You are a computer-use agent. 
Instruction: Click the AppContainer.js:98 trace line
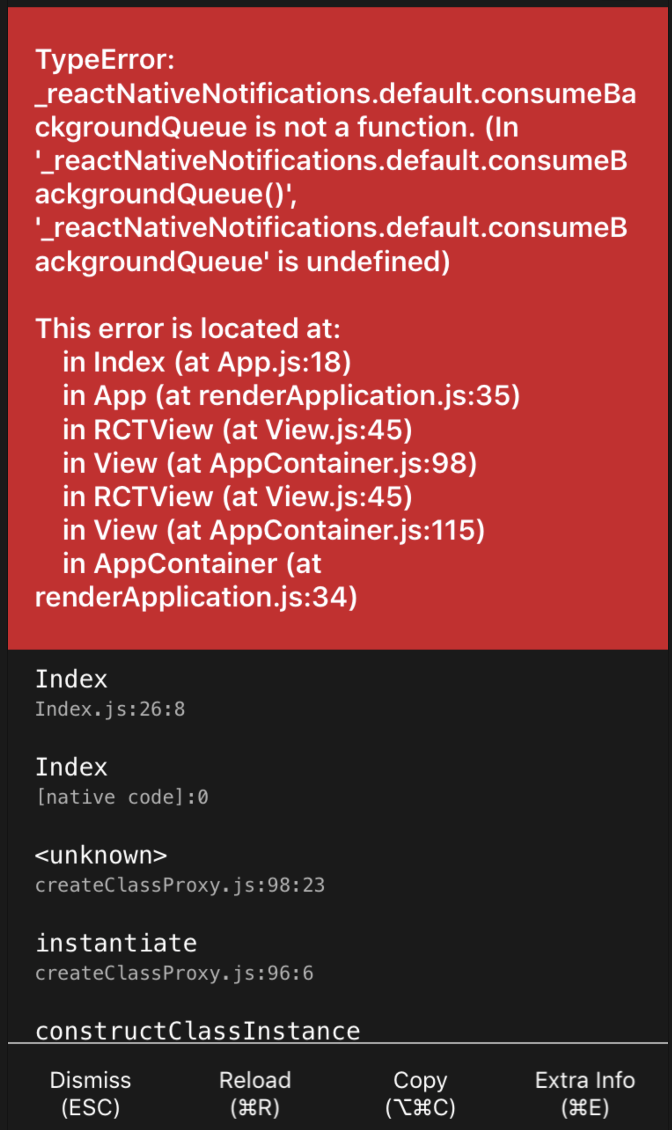(268, 464)
